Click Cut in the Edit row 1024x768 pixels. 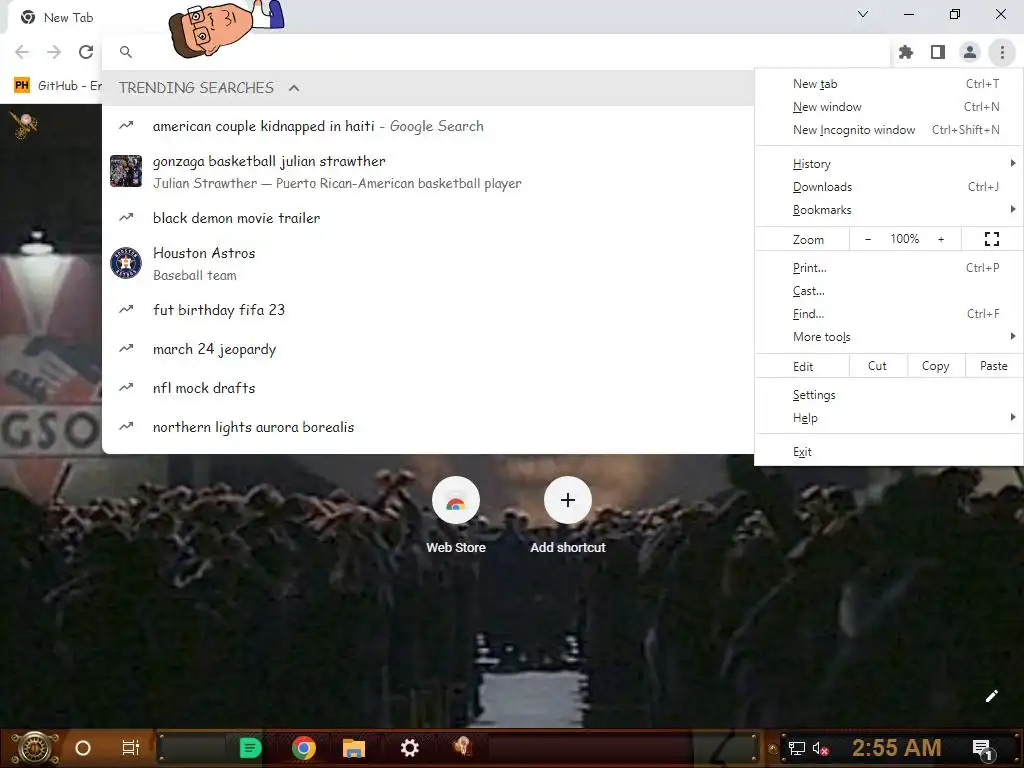(877, 366)
